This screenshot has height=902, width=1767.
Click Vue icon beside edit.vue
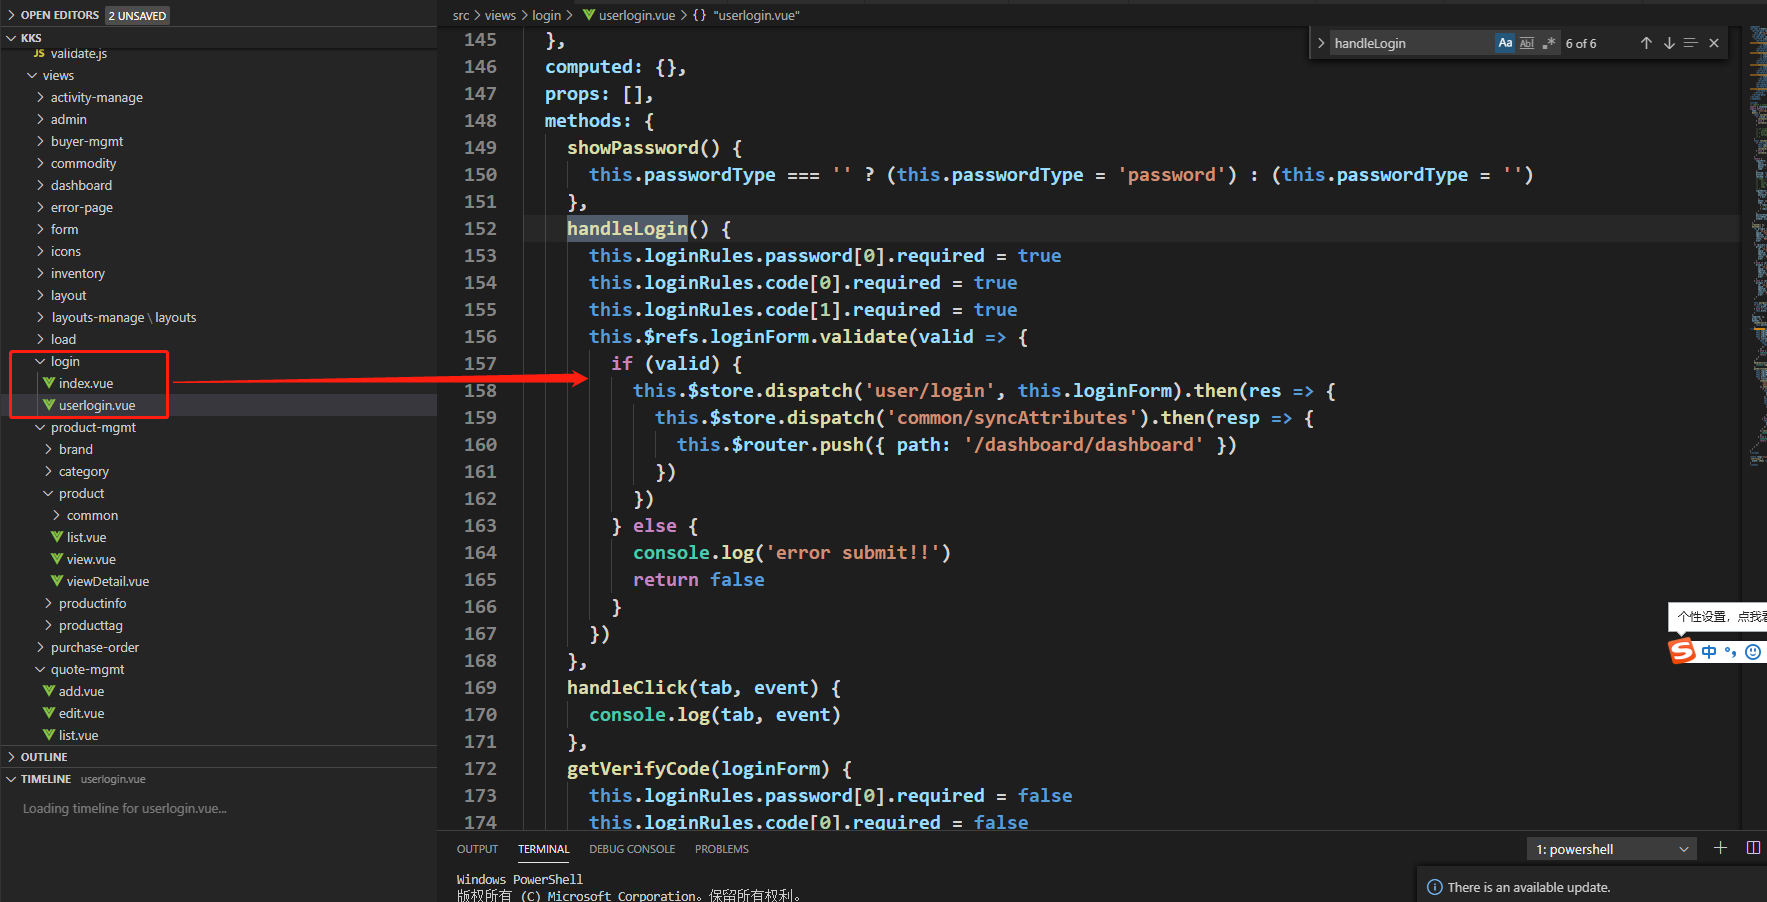[x=49, y=713]
